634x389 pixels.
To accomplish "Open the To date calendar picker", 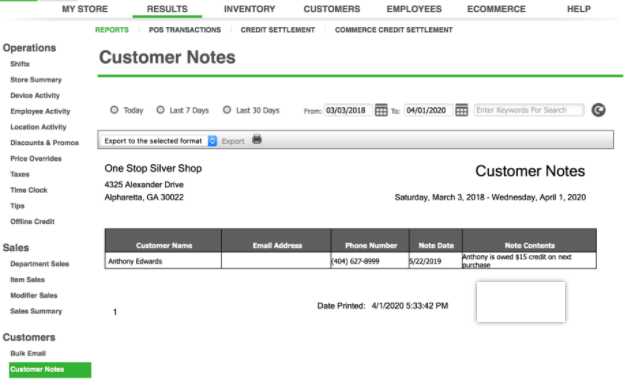I will [461, 110].
